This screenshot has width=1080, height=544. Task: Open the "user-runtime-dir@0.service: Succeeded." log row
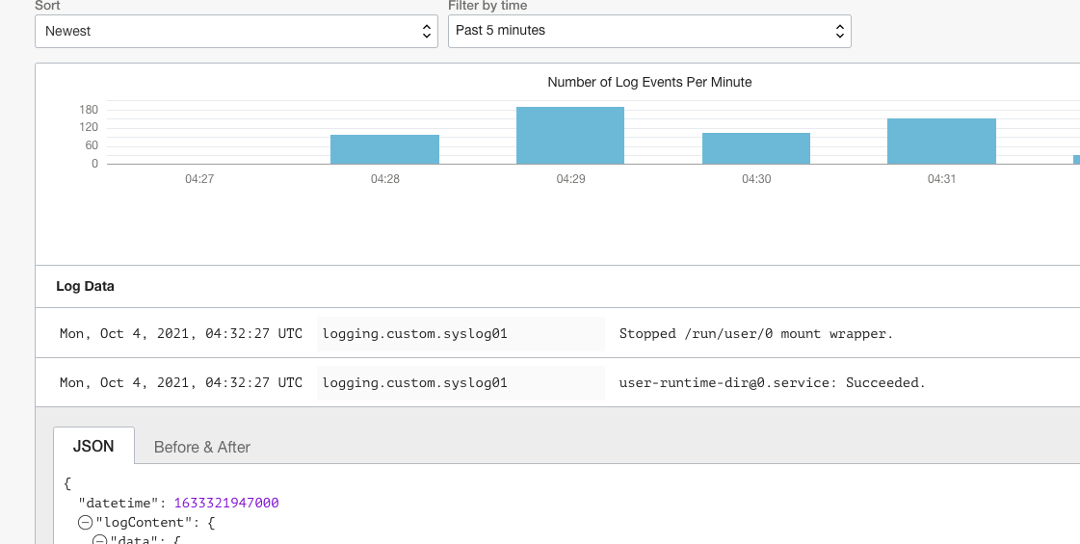(x=558, y=382)
